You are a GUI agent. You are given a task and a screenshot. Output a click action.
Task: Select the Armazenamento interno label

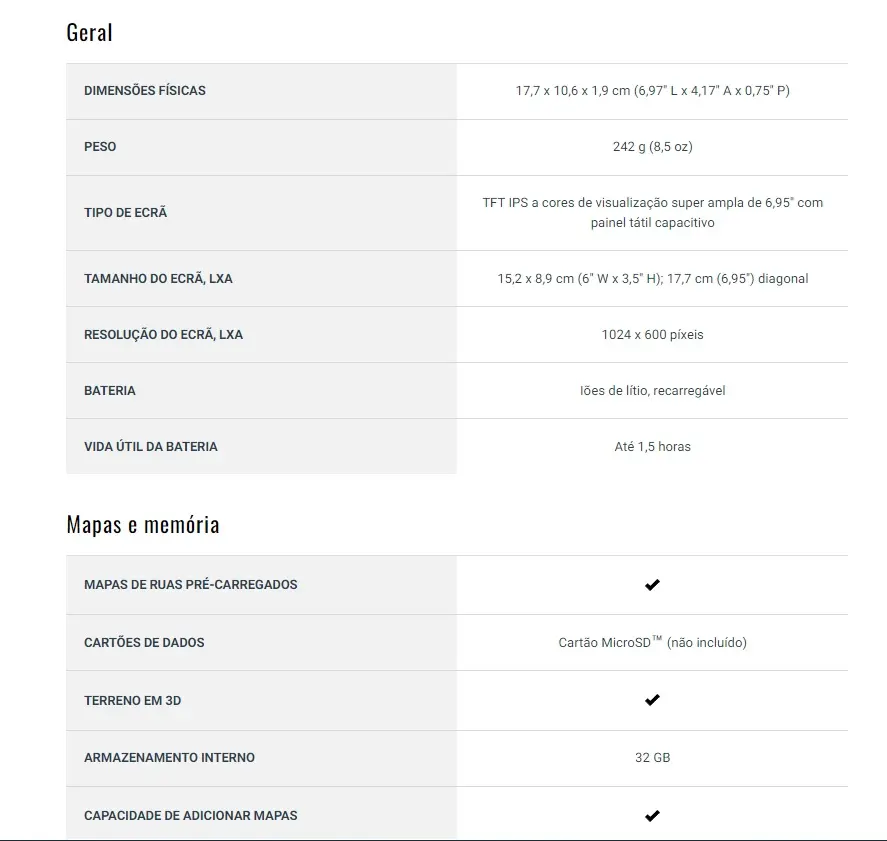(x=169, y=757)
